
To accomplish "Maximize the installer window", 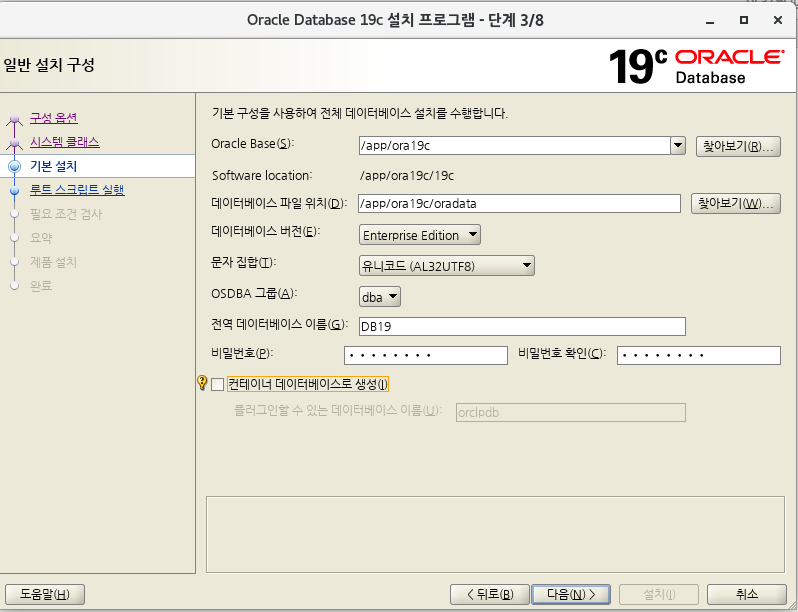I will tap(744, 20).
